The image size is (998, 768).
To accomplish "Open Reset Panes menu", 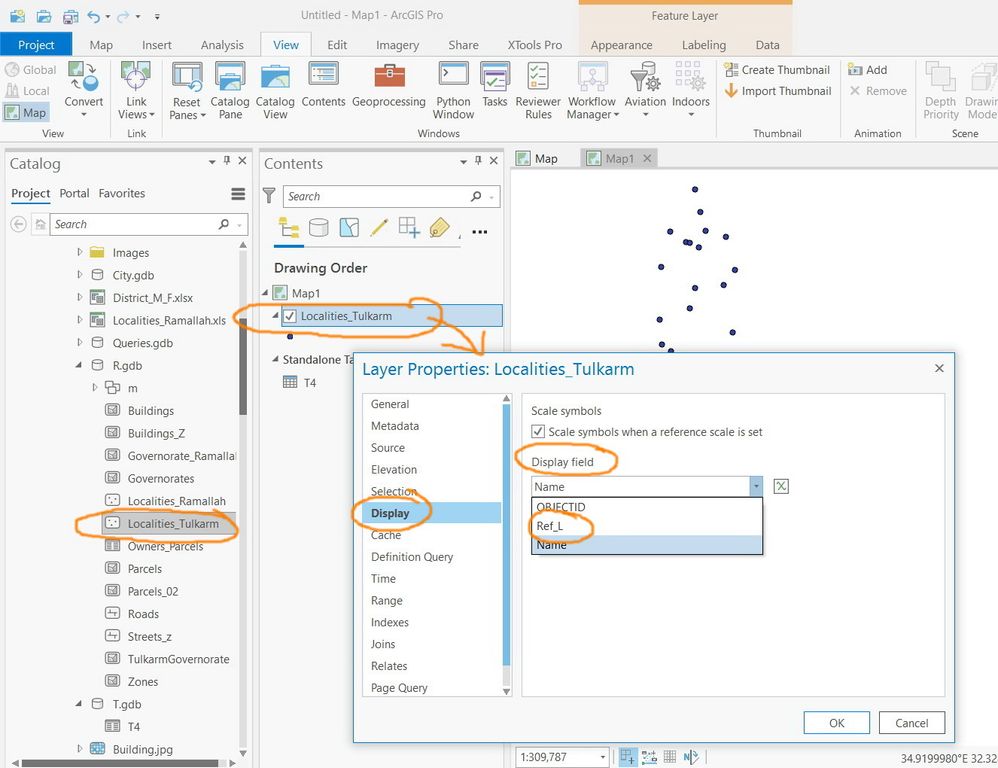I will [x=187, y=90].
